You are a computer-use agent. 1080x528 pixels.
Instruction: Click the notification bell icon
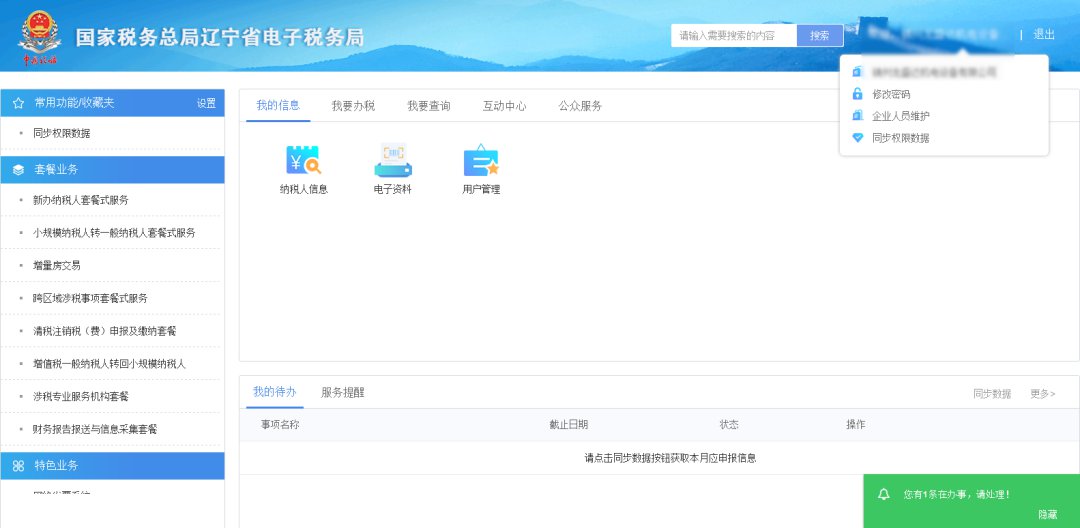click(883, 494)
